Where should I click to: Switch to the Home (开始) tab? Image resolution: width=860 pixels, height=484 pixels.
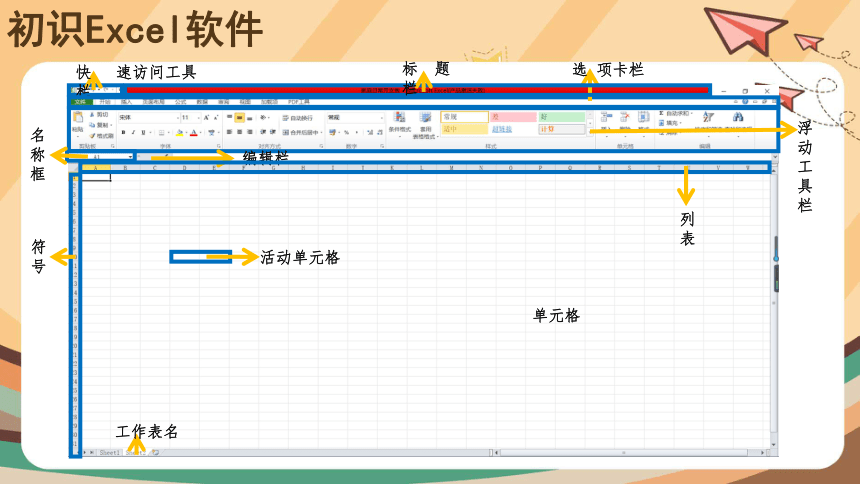click(x=105, y=102)
